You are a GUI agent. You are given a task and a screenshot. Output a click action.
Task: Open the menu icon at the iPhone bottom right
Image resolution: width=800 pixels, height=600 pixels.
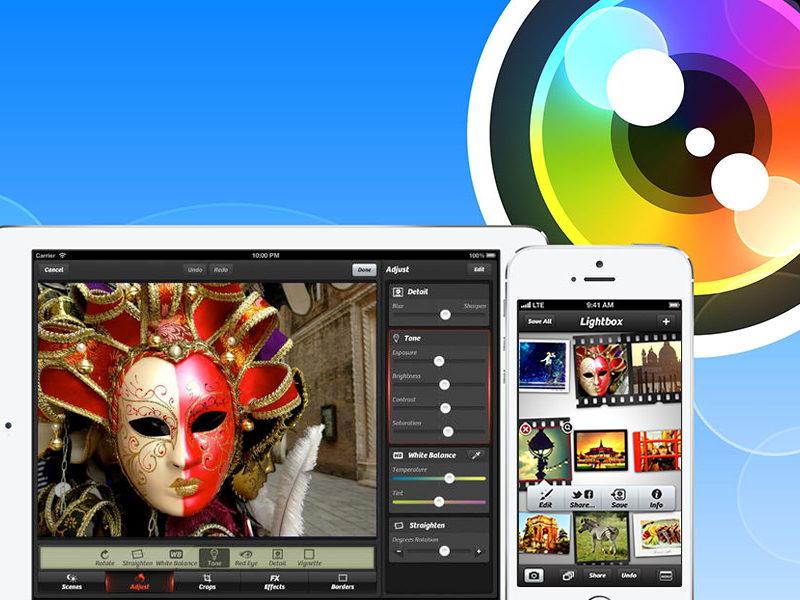(666, 576)
